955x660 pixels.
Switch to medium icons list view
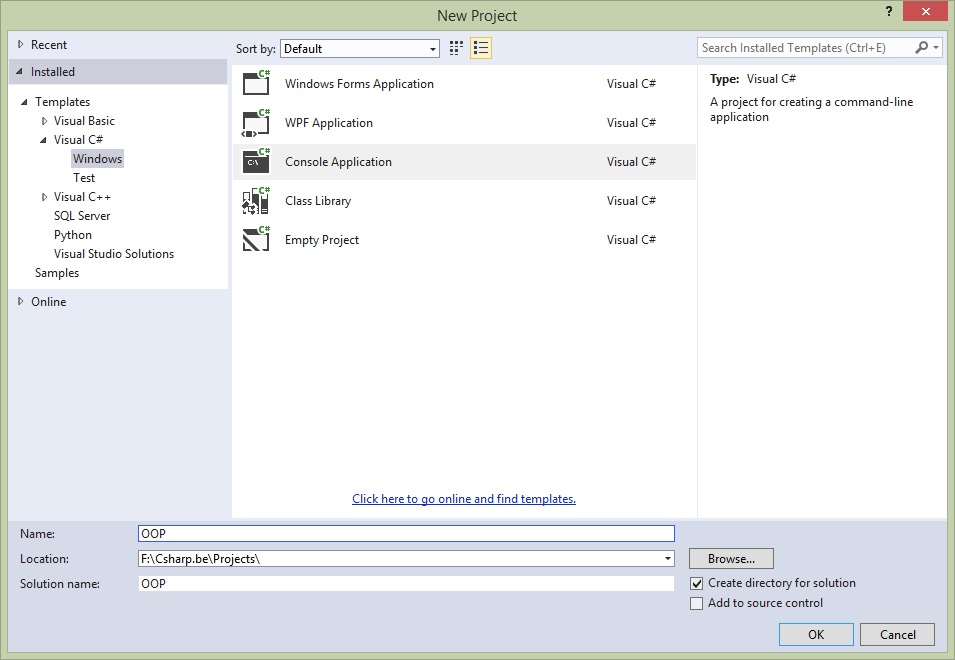pyautogui.click(x=481, y=48)
